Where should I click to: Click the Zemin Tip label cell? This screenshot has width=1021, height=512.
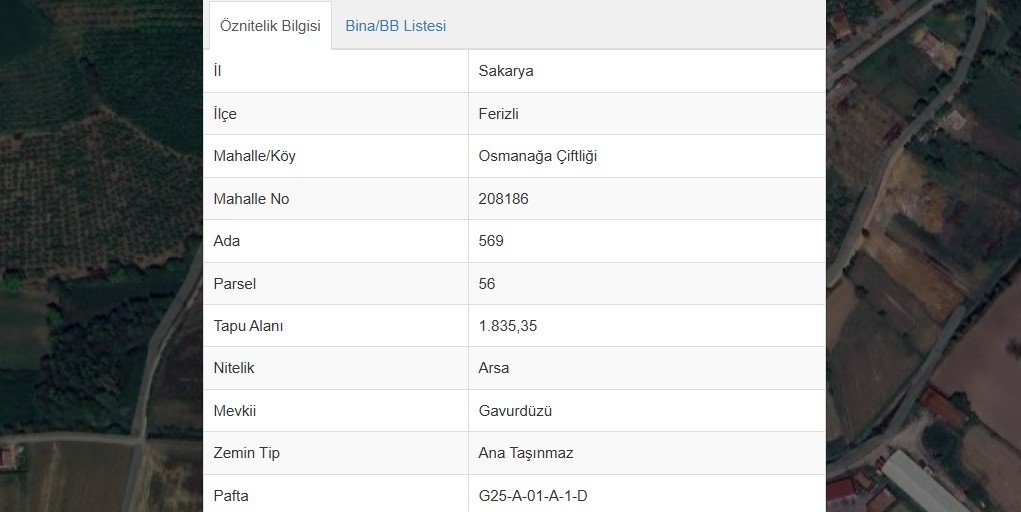point(336,453)
